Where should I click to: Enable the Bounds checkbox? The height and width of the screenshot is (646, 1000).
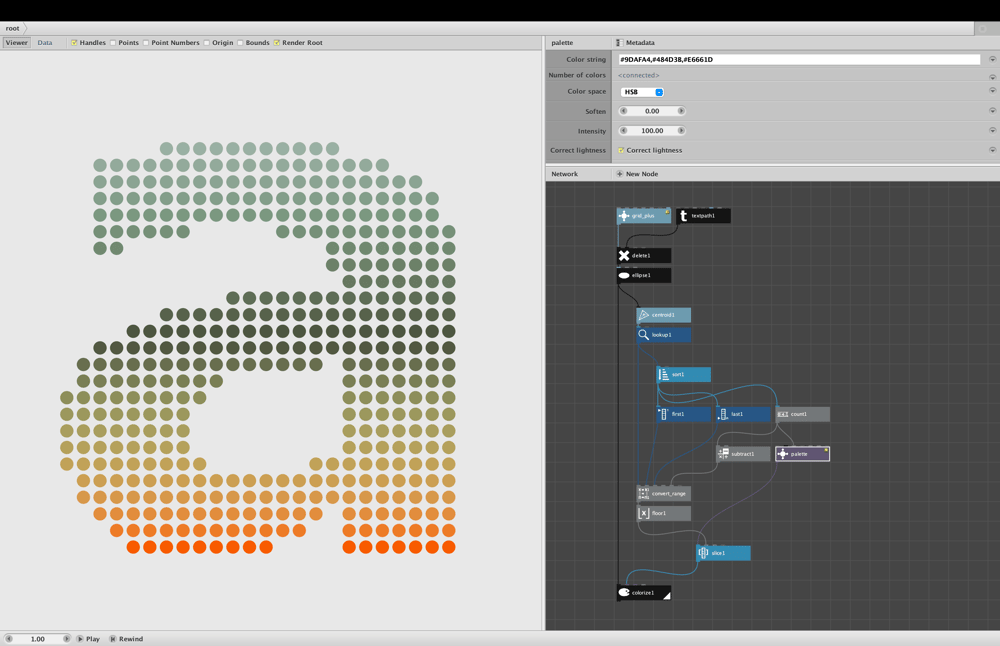coord(240,43)
